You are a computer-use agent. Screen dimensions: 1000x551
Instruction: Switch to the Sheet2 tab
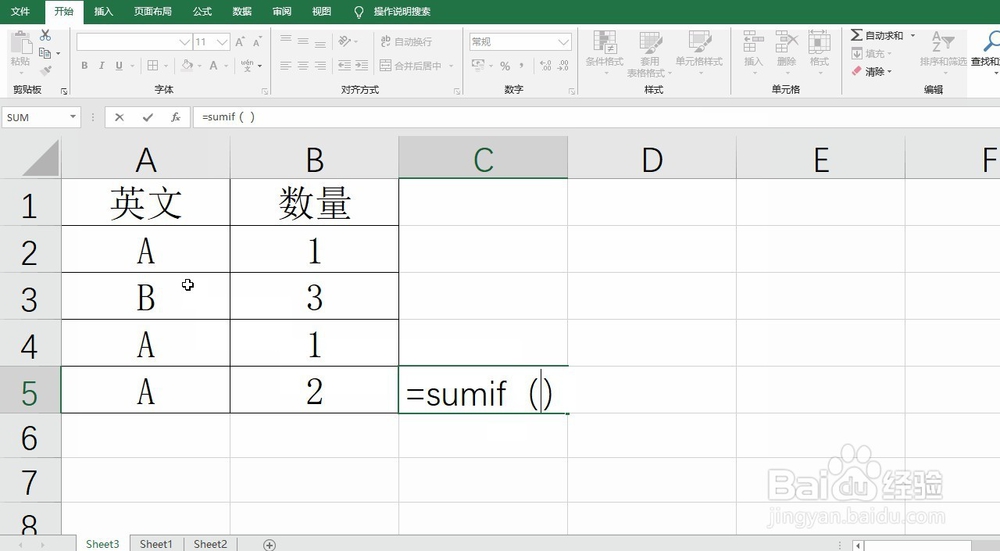coord(210,544)
